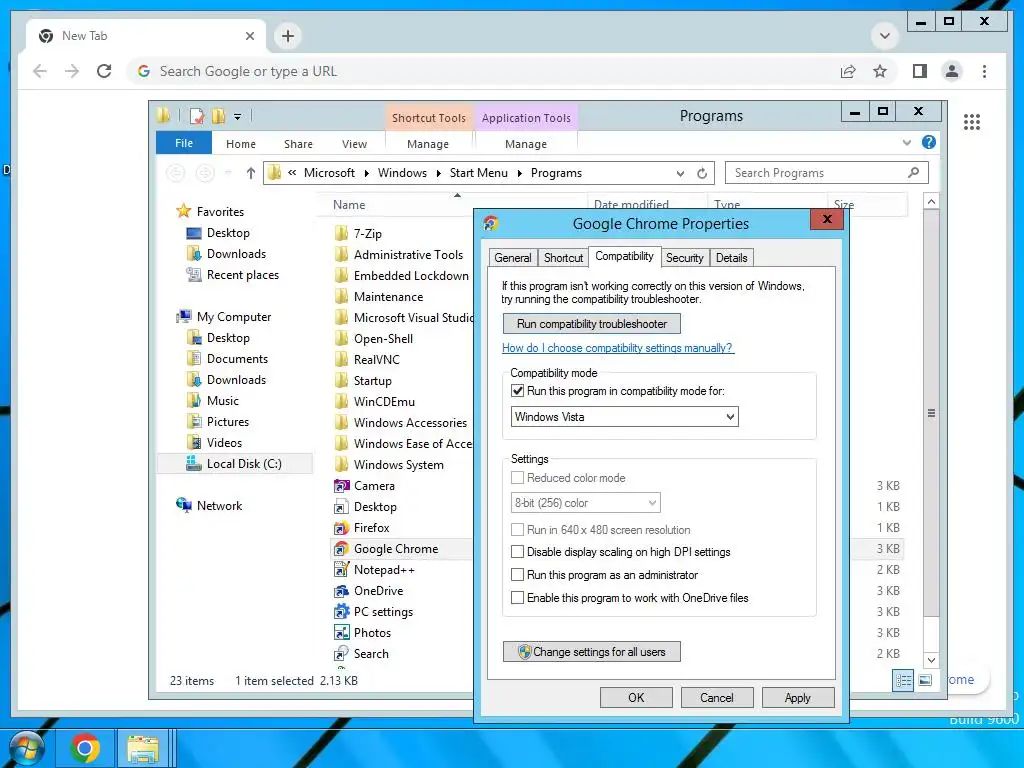Open the File ribbon menu

click(184, 143)
